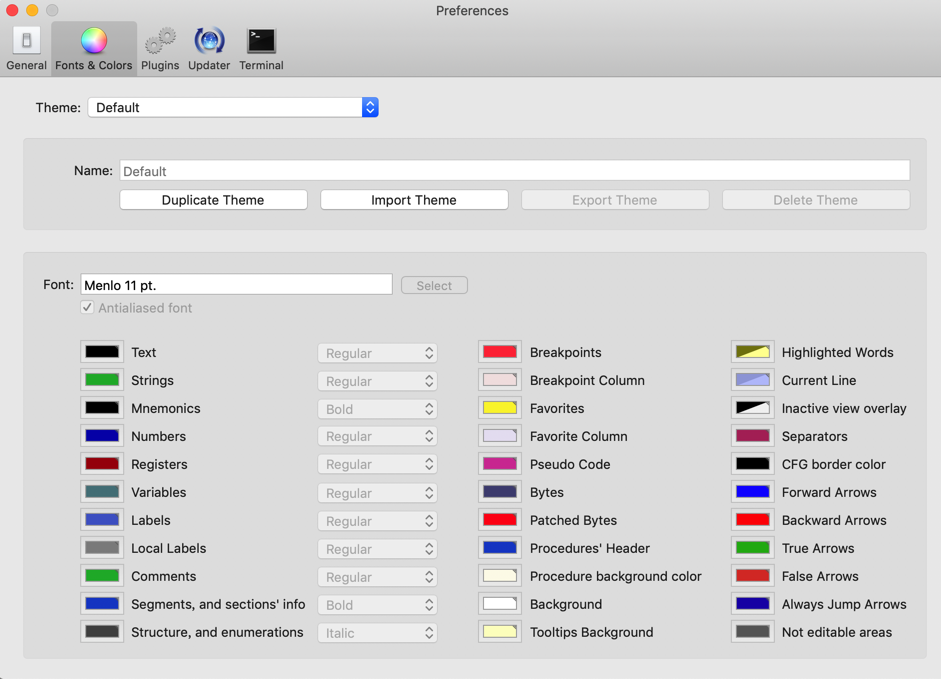Viewport: 941px width, 679px height.
Task: Toggle the Antialiased font checkbox
Action: coord(88,307)
